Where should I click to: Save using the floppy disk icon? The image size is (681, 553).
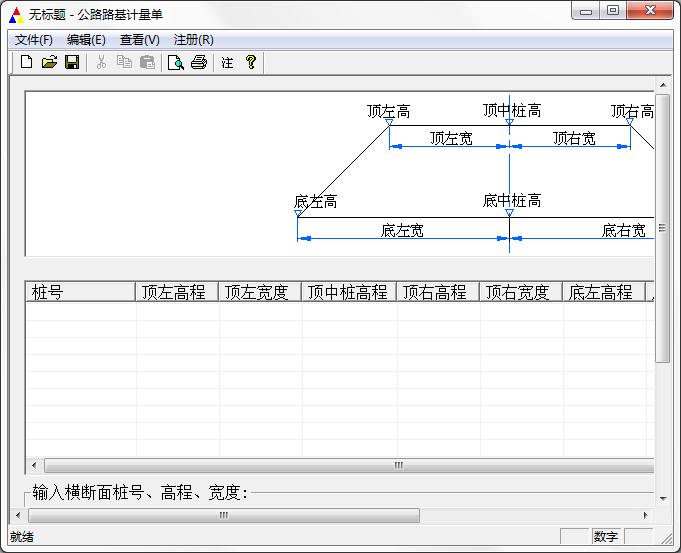[72, 62]
